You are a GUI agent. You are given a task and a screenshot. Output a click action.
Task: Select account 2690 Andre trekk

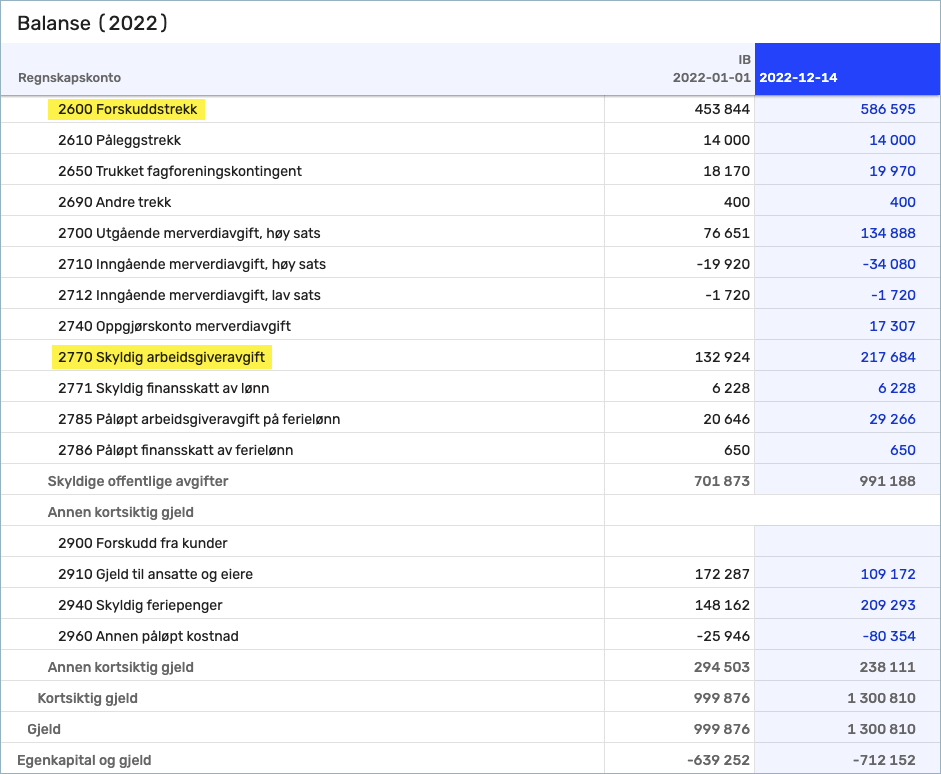(114, 202)
